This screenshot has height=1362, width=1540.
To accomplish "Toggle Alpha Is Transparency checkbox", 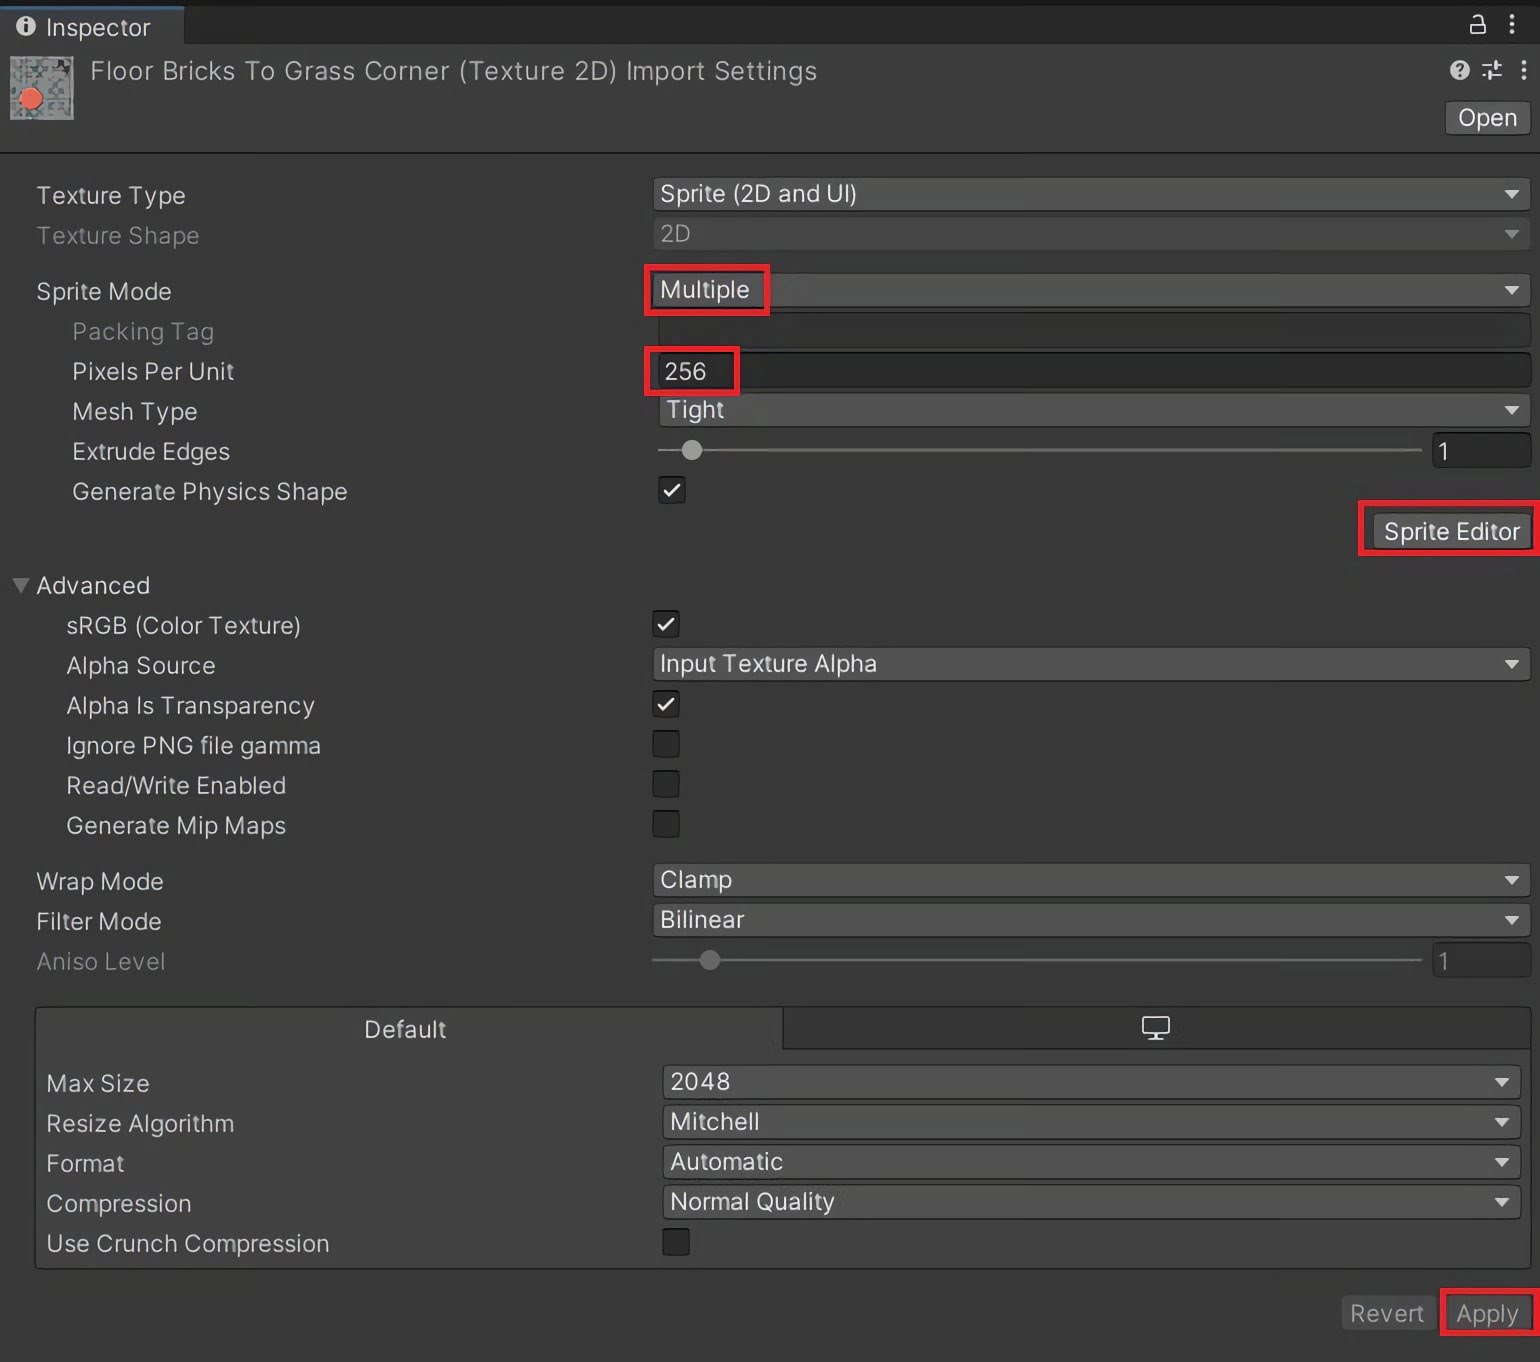I will (x=666, y=704).
